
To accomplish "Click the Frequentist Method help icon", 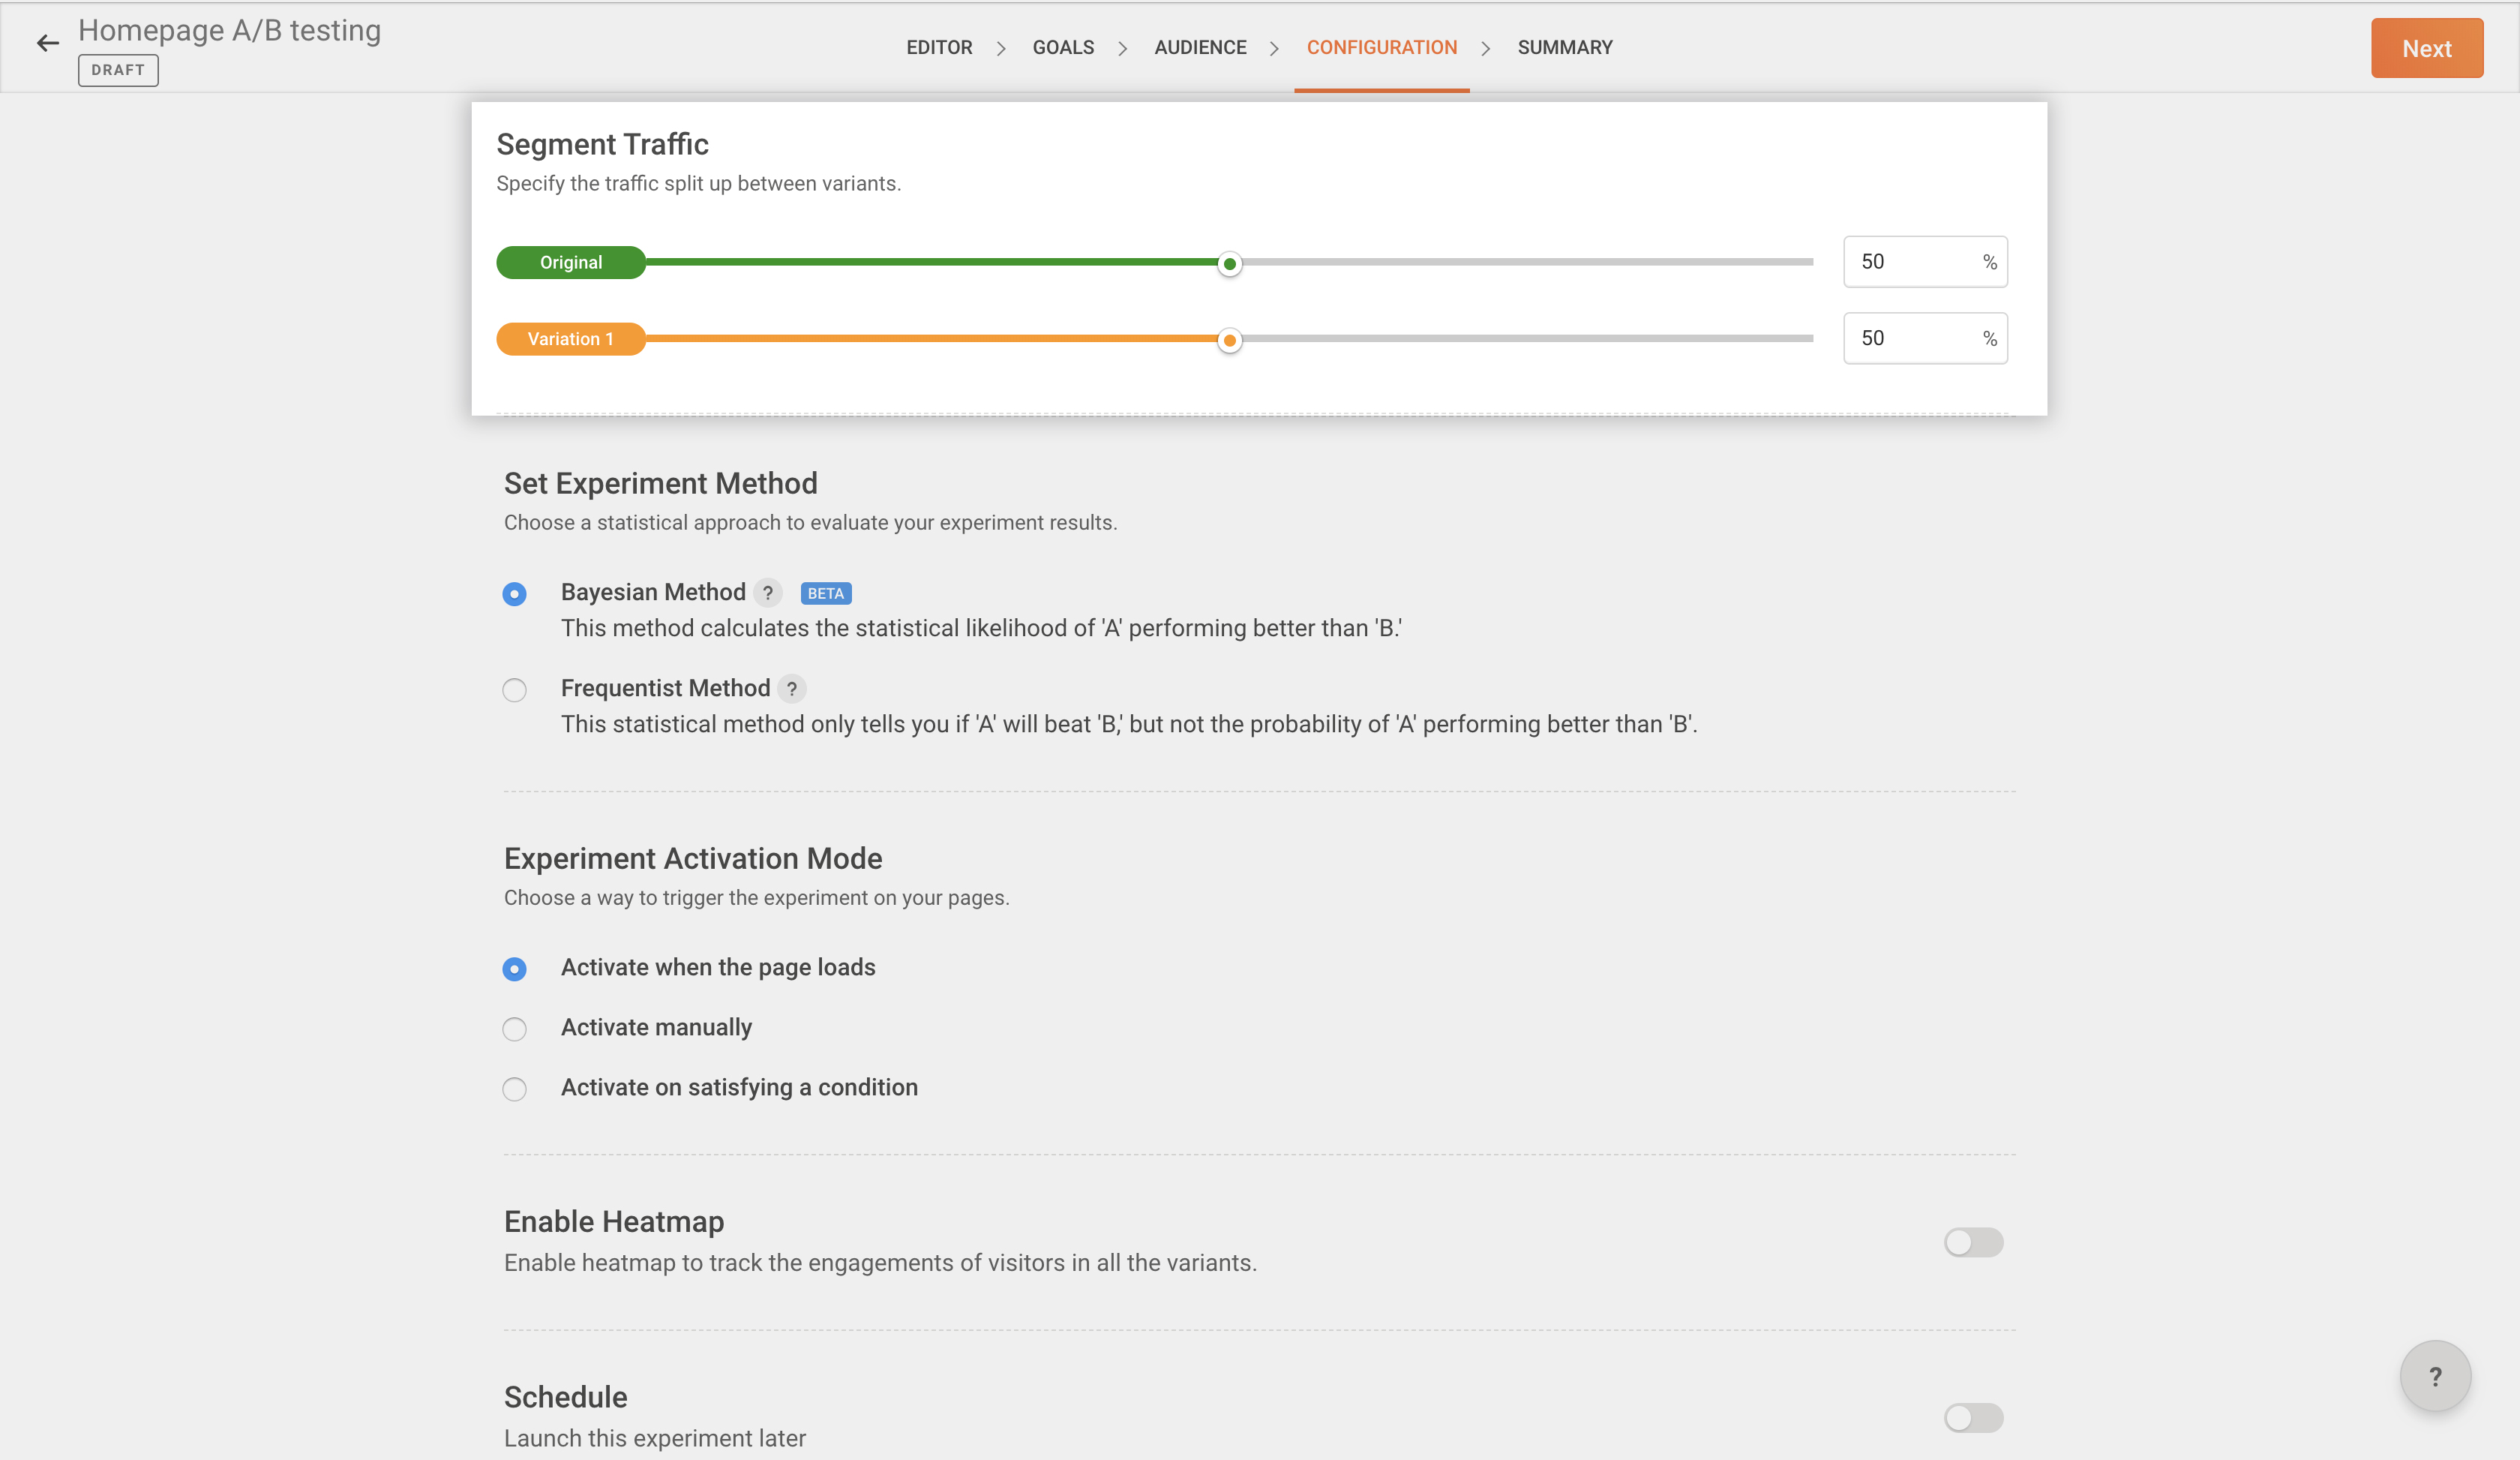I will [791, 689].
